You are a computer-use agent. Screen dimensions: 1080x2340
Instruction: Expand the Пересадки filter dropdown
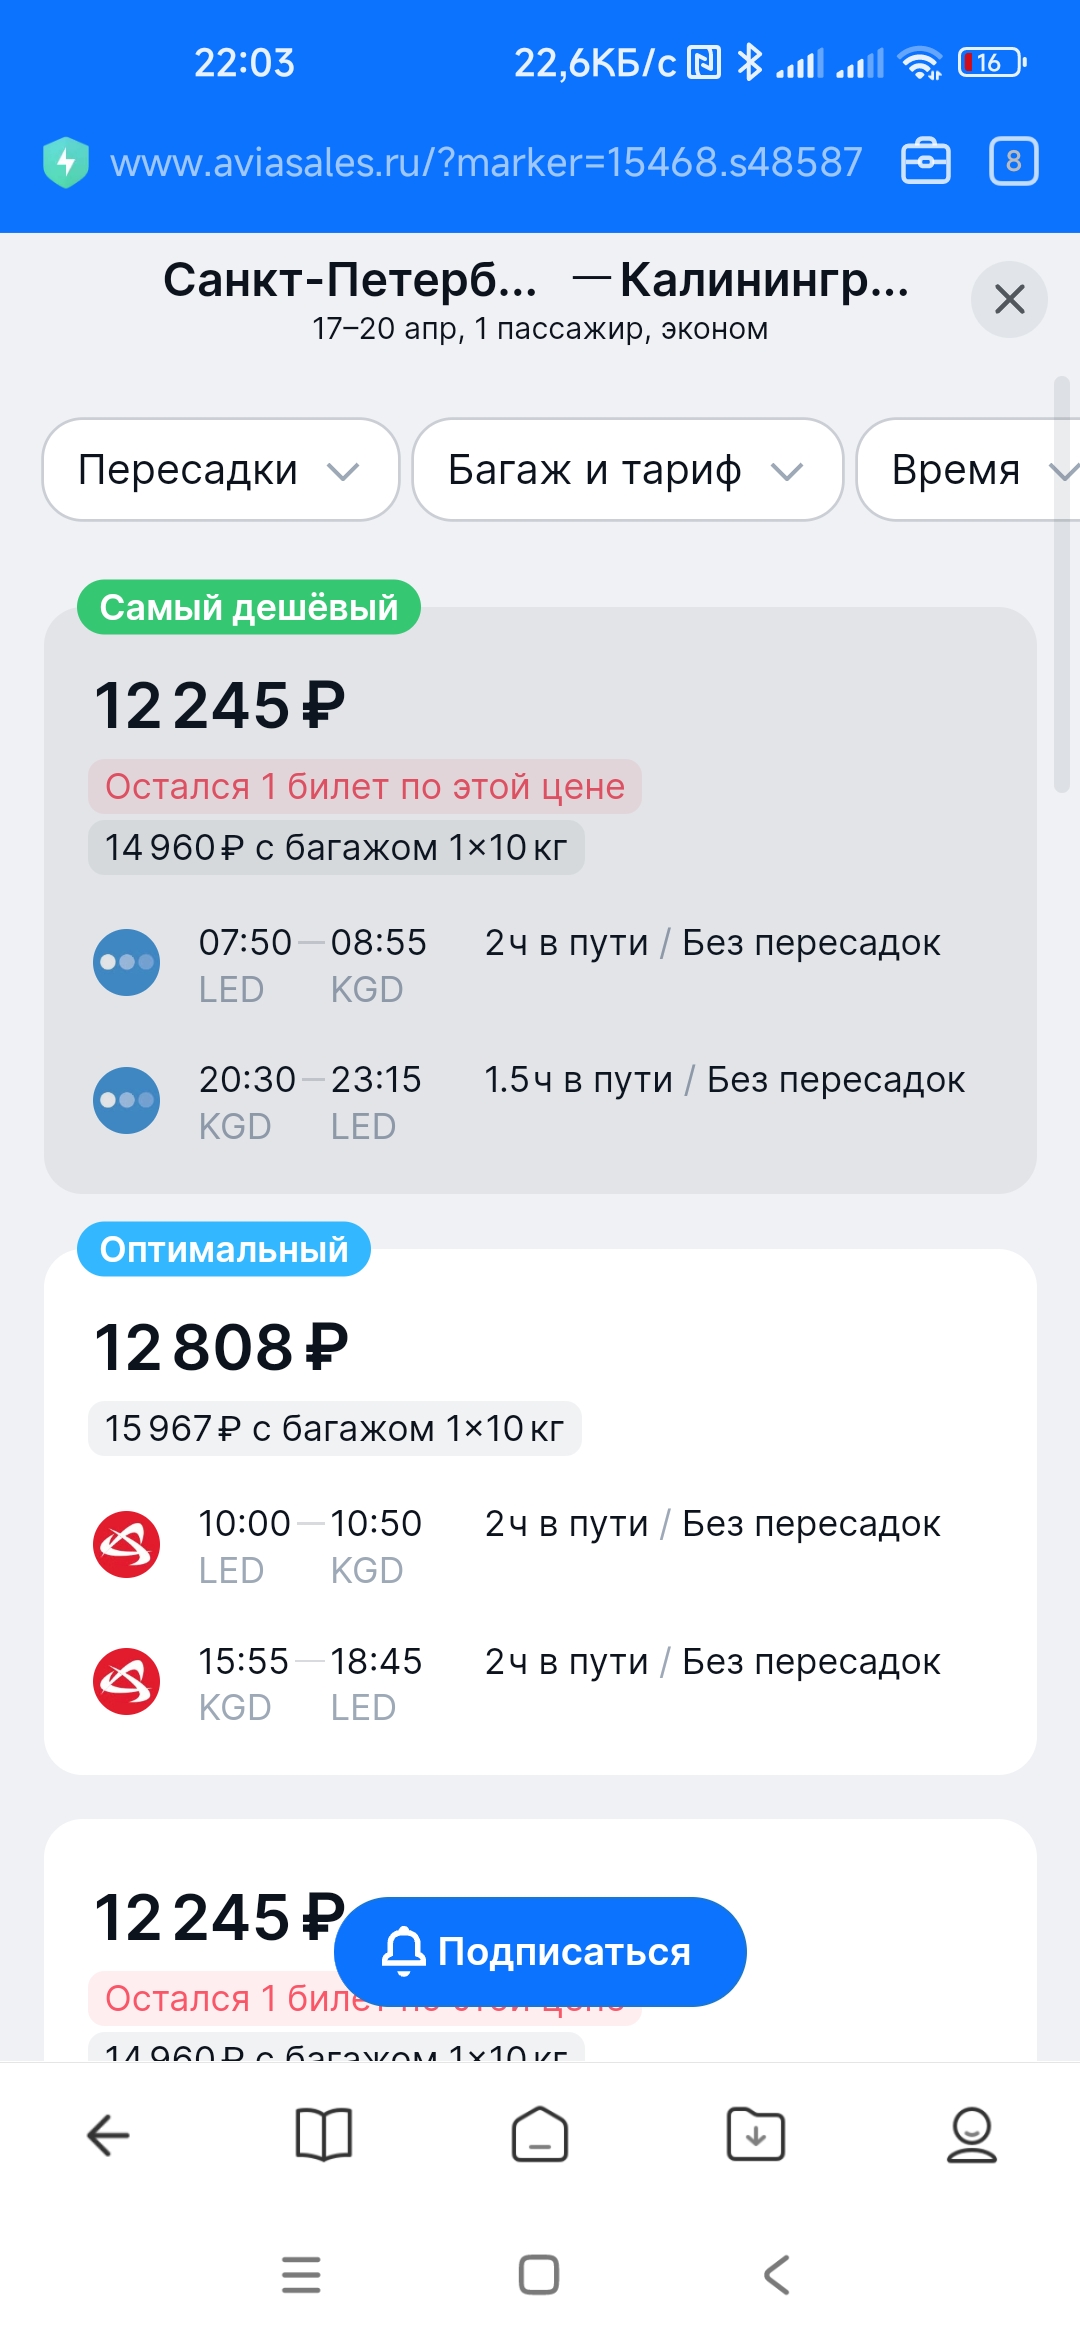coord(221,470)
